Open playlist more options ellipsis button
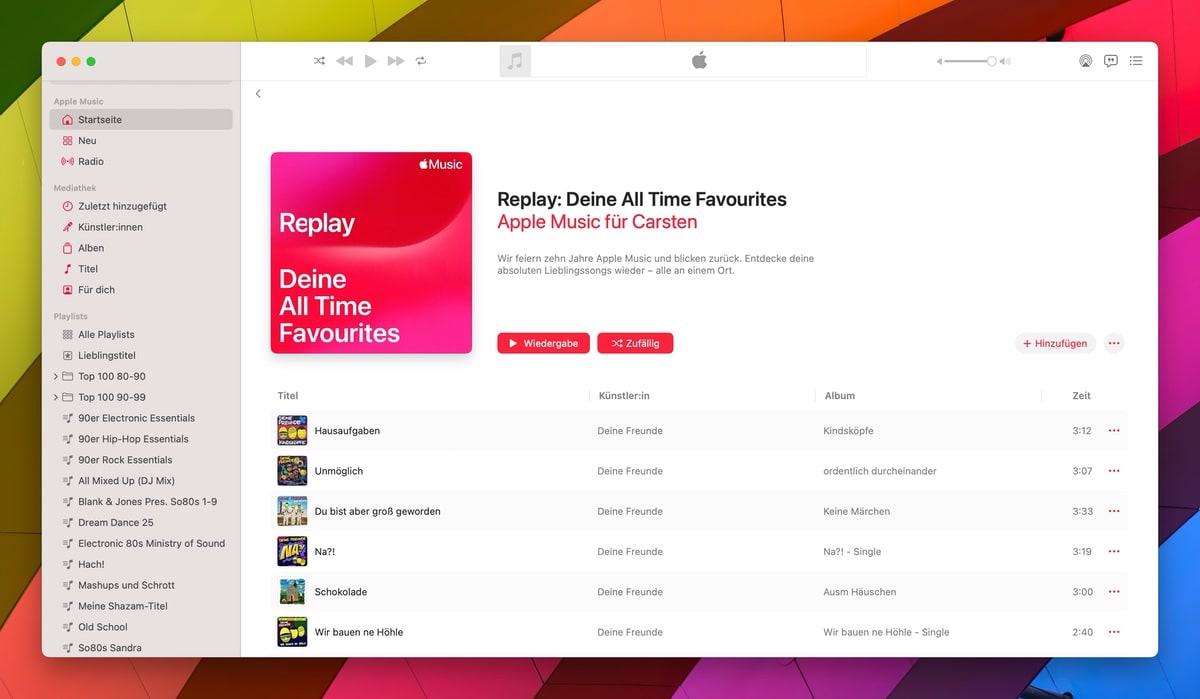Viewport: 1200px width, 699px height. tap(1114, 343)
